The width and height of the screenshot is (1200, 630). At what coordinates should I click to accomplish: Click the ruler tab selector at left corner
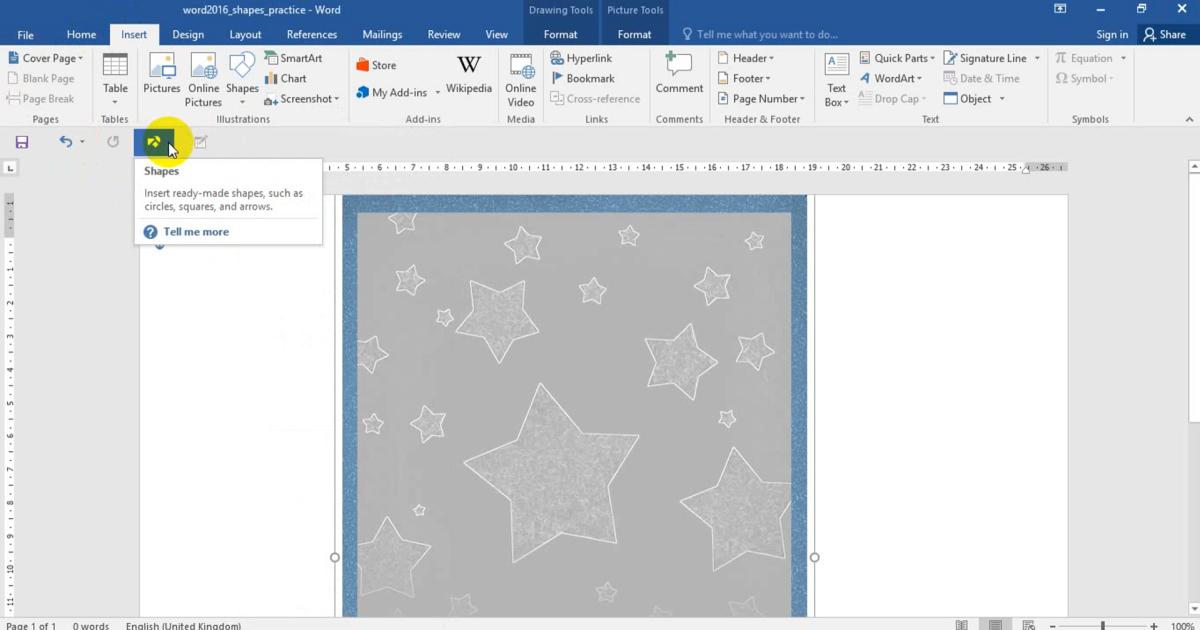click(x=10, y=168)
